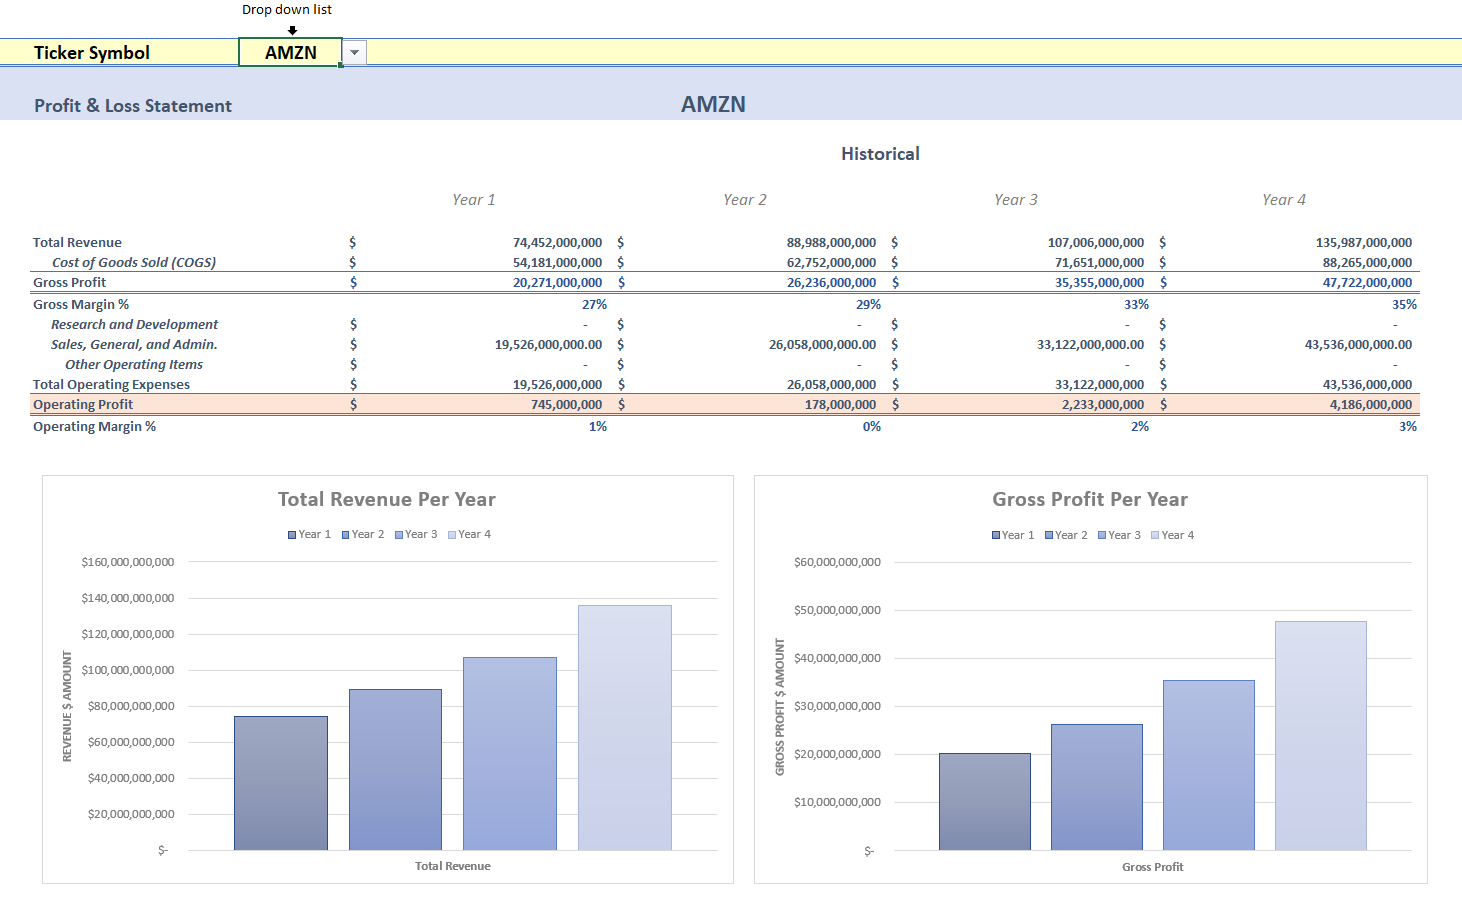Click the Year 3 legend in revenue chart

(416, 533)
